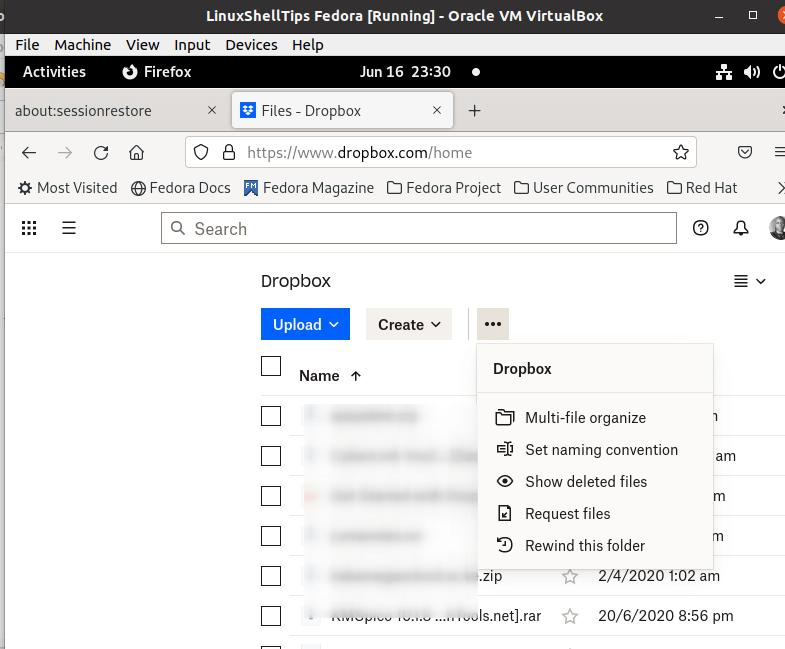Open the list view layout dropdown
The height and width of the screenshot is (649, 785).
point(749,281)
